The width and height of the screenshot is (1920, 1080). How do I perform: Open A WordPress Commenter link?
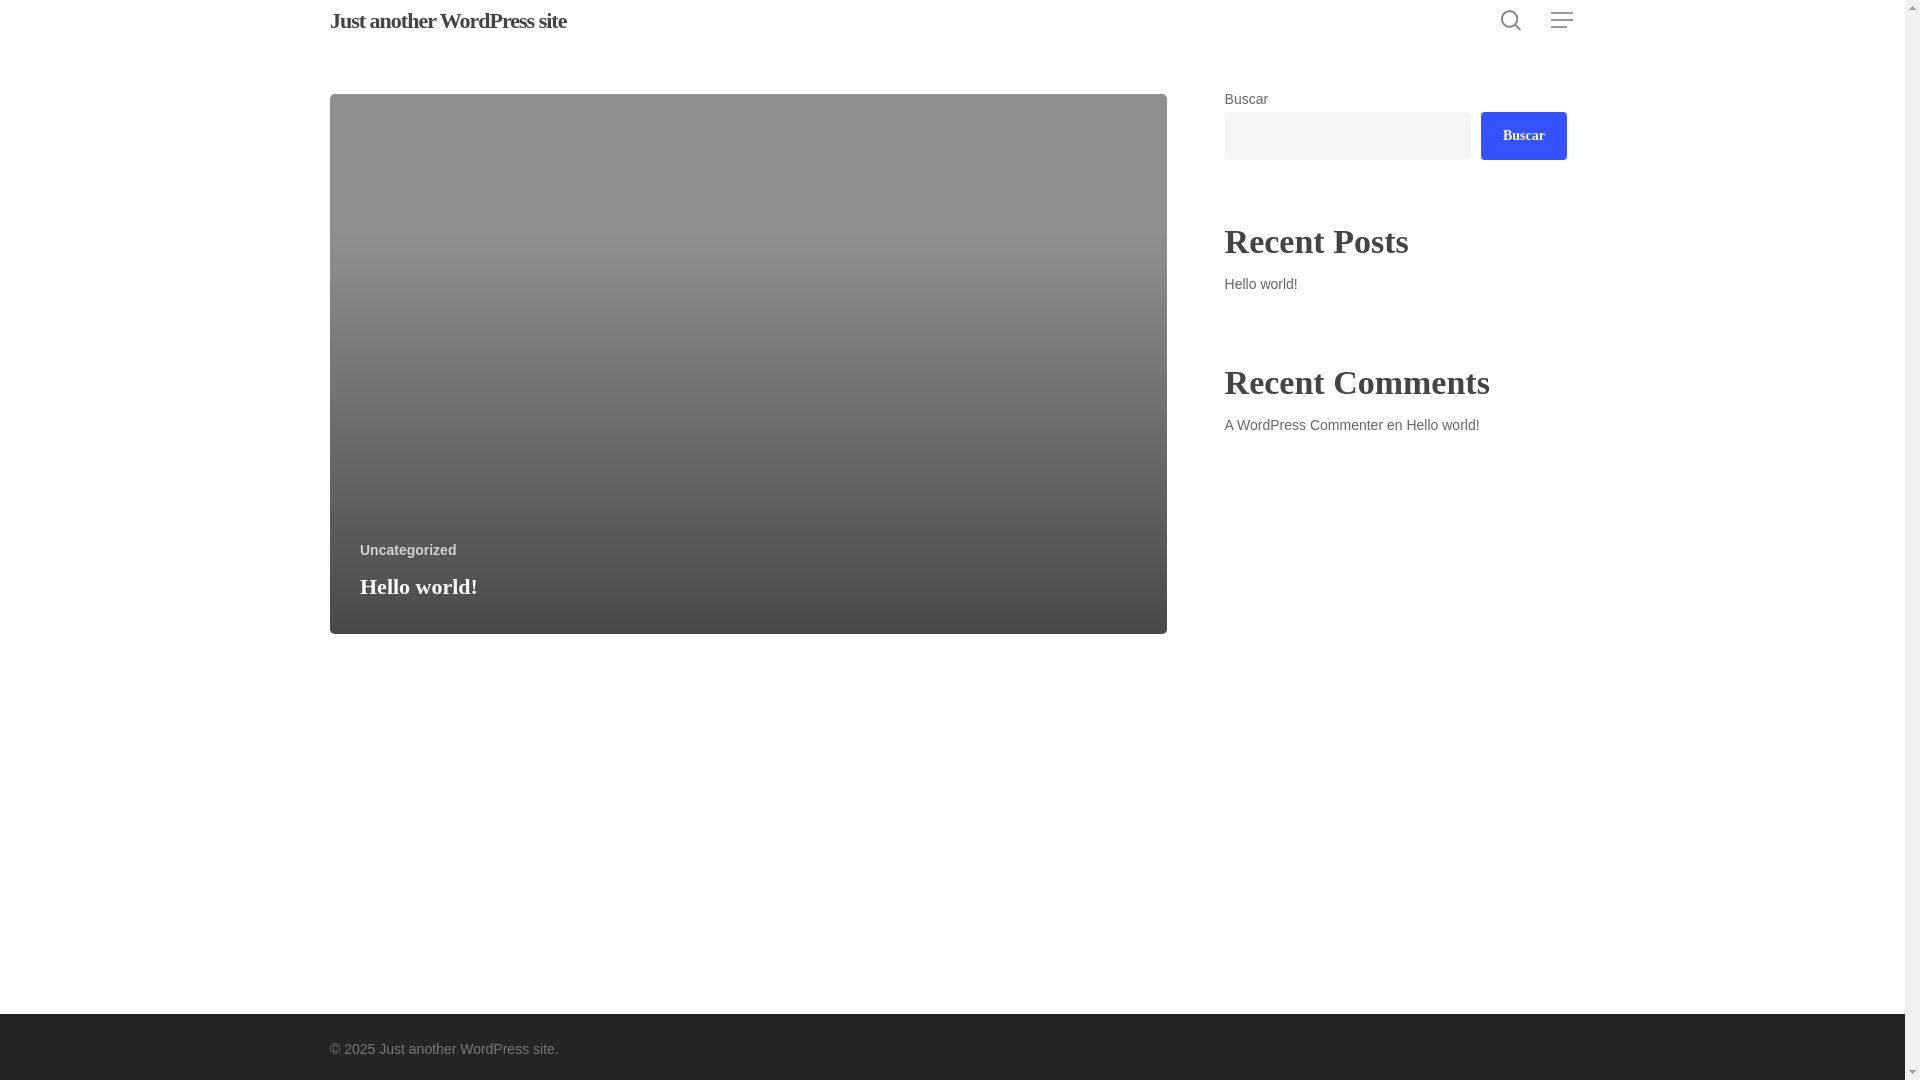tap(1303, 425)
